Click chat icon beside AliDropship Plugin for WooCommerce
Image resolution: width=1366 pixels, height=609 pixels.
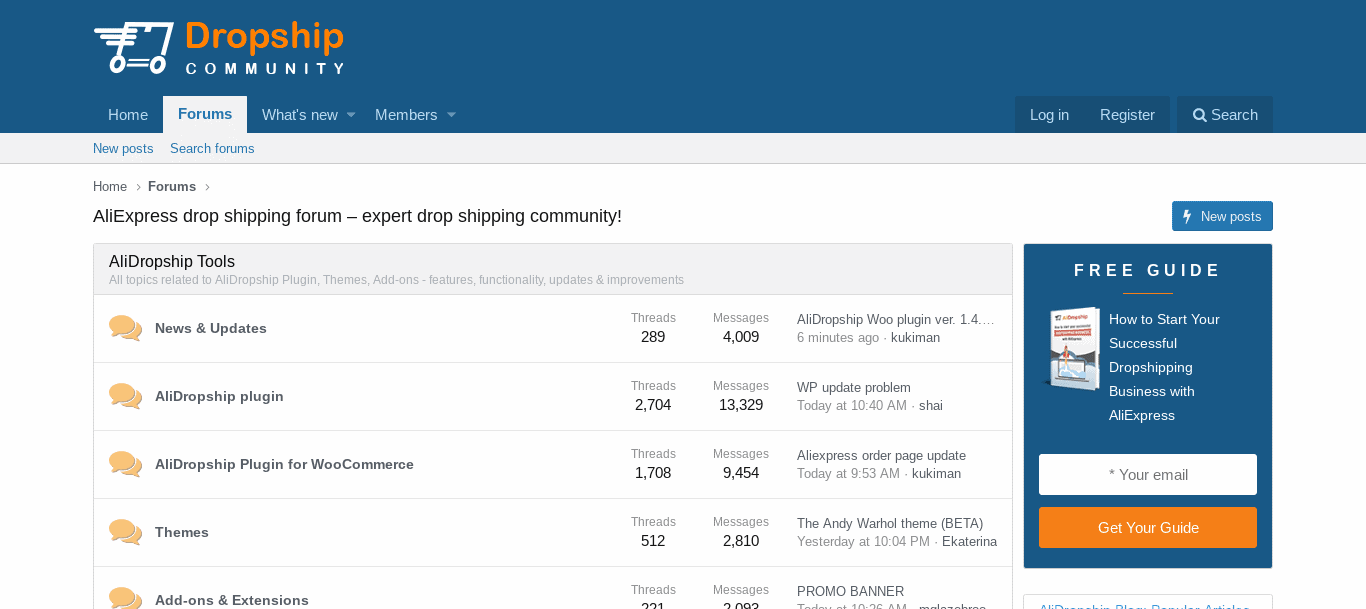(125, 464)
